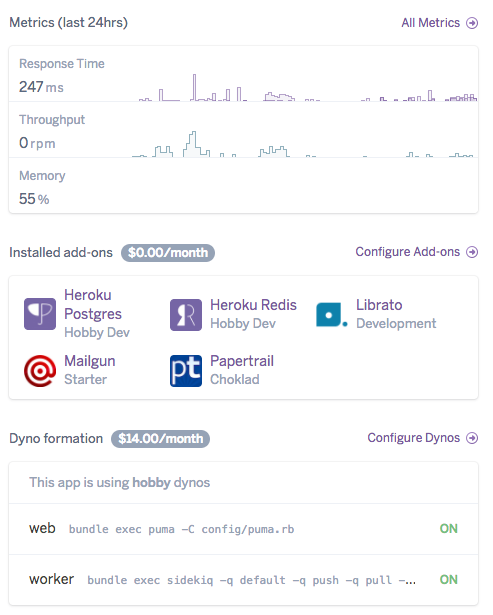Click the Response Time sparkline chart
This screenshot has height=615, width=493.
[308, 87]
